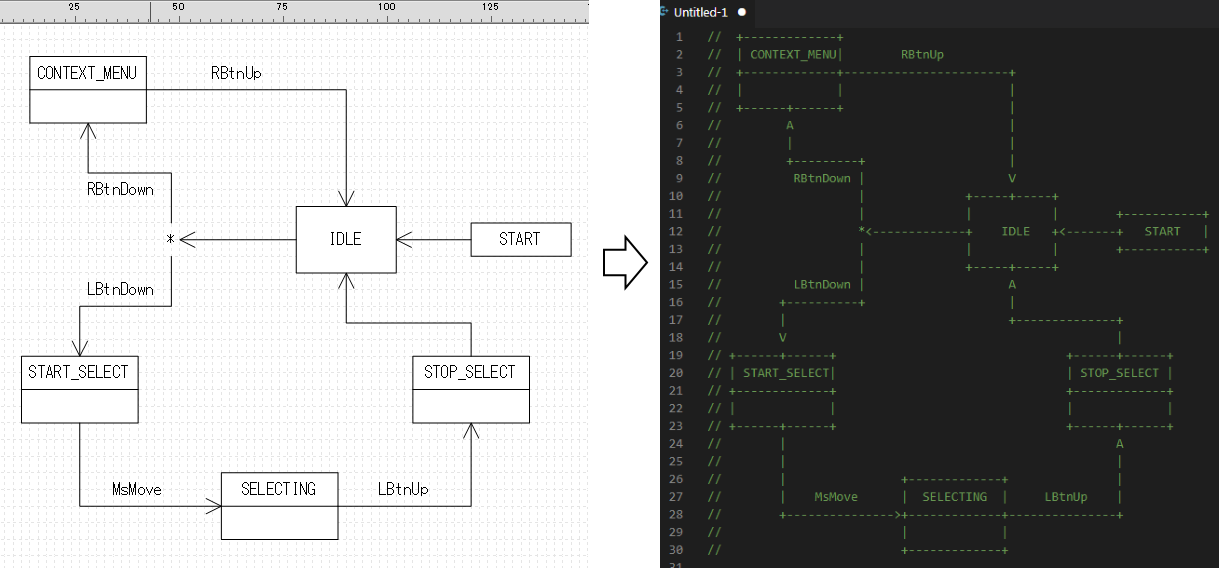Select the STOP_SELECT state box in diagram
This screenshot has height=568, width=1219.
point(470,389)
